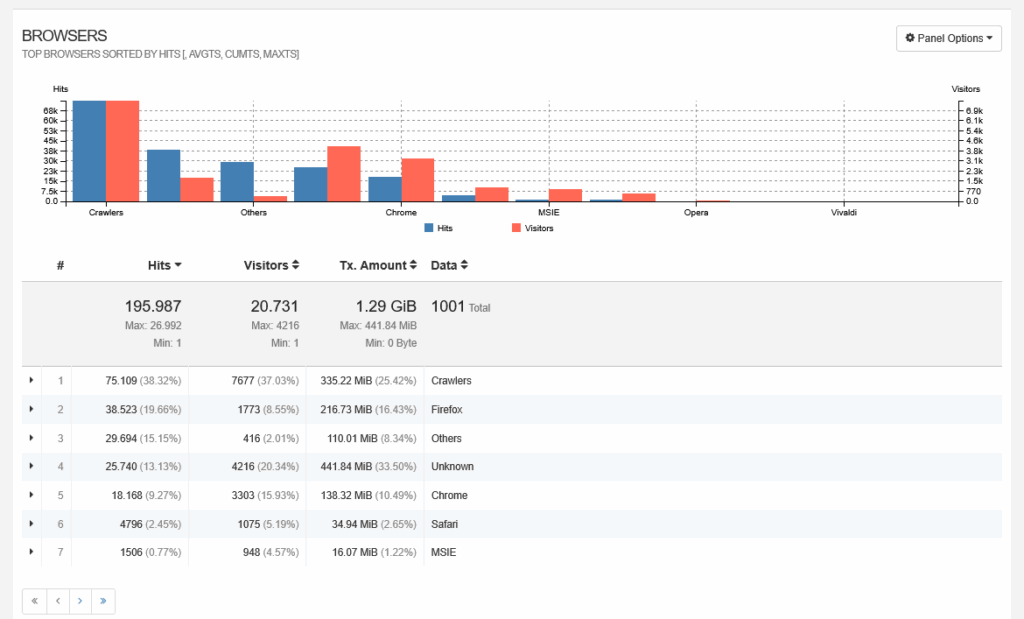Expand the Safari row details
The image size is (1024, 619).
pyautogui.click(x=30, y=523)
